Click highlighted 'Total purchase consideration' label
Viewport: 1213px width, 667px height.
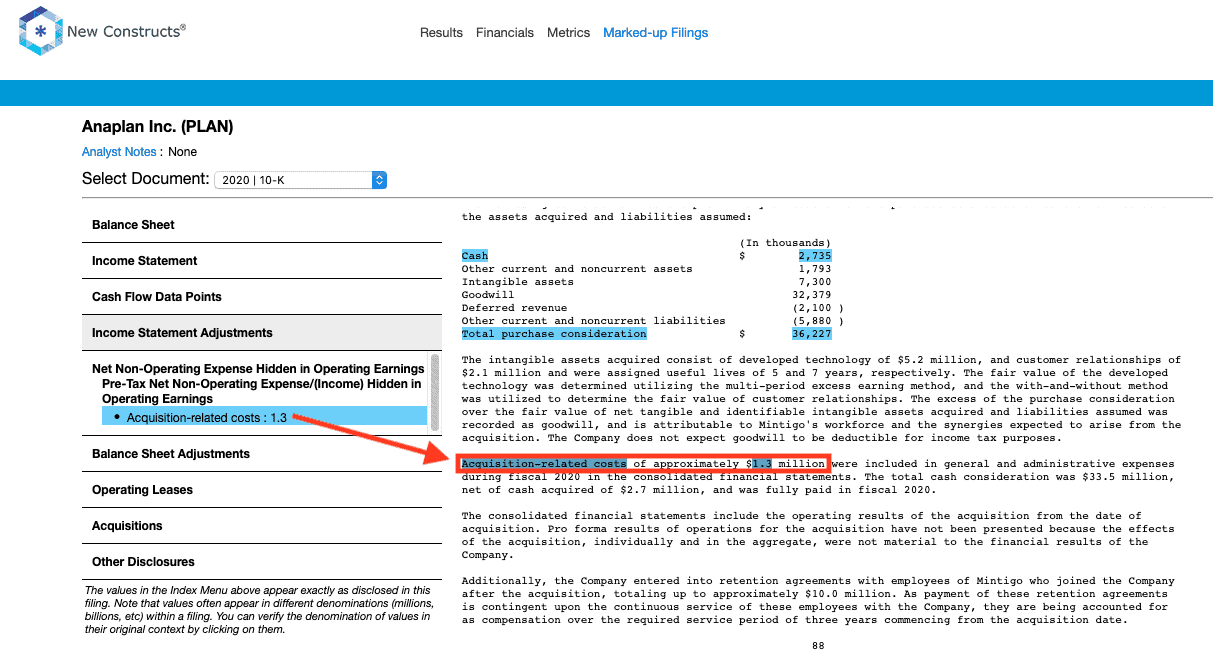(554, 334)
